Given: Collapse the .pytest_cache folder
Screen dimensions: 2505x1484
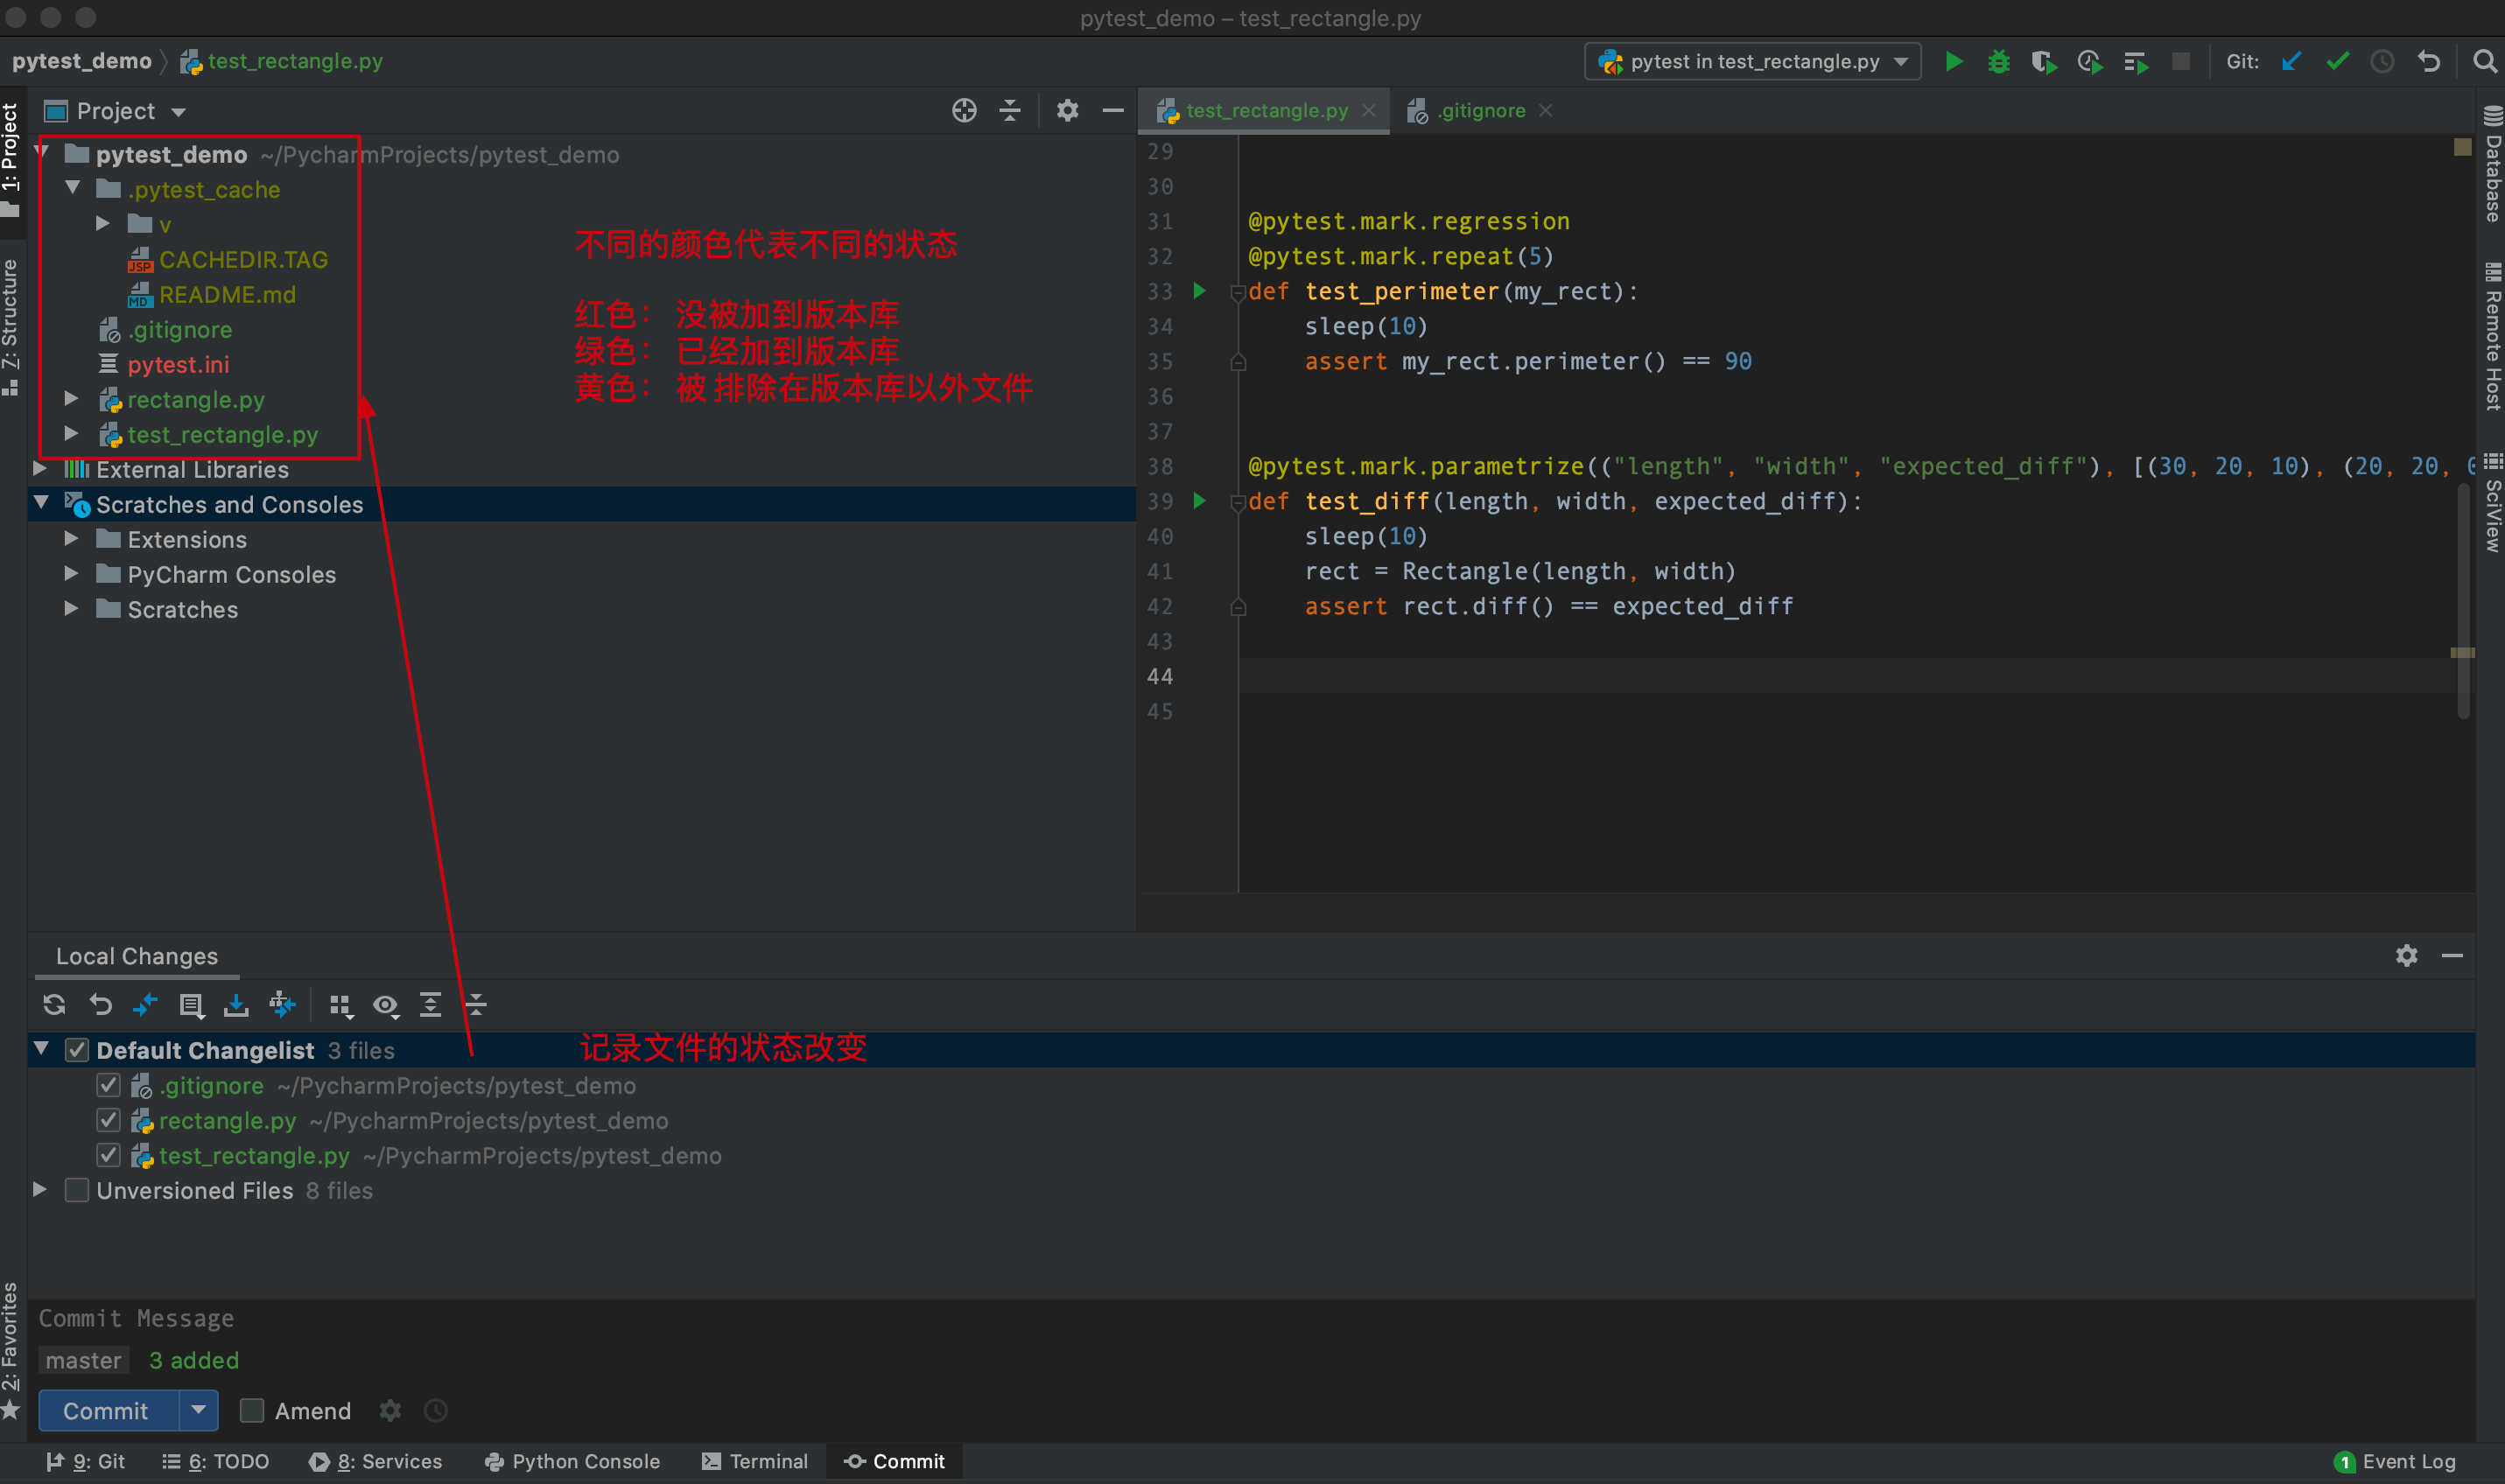Looking at the screenshot, I should coord(72,188).
